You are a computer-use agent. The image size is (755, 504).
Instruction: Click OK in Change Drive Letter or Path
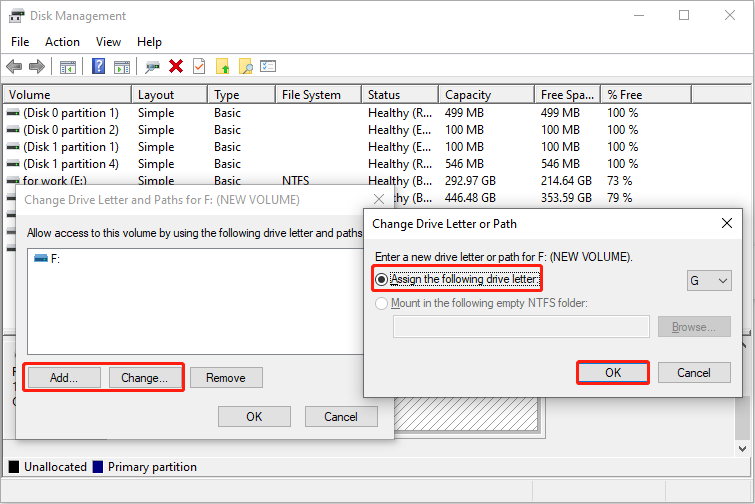[613, 372]
